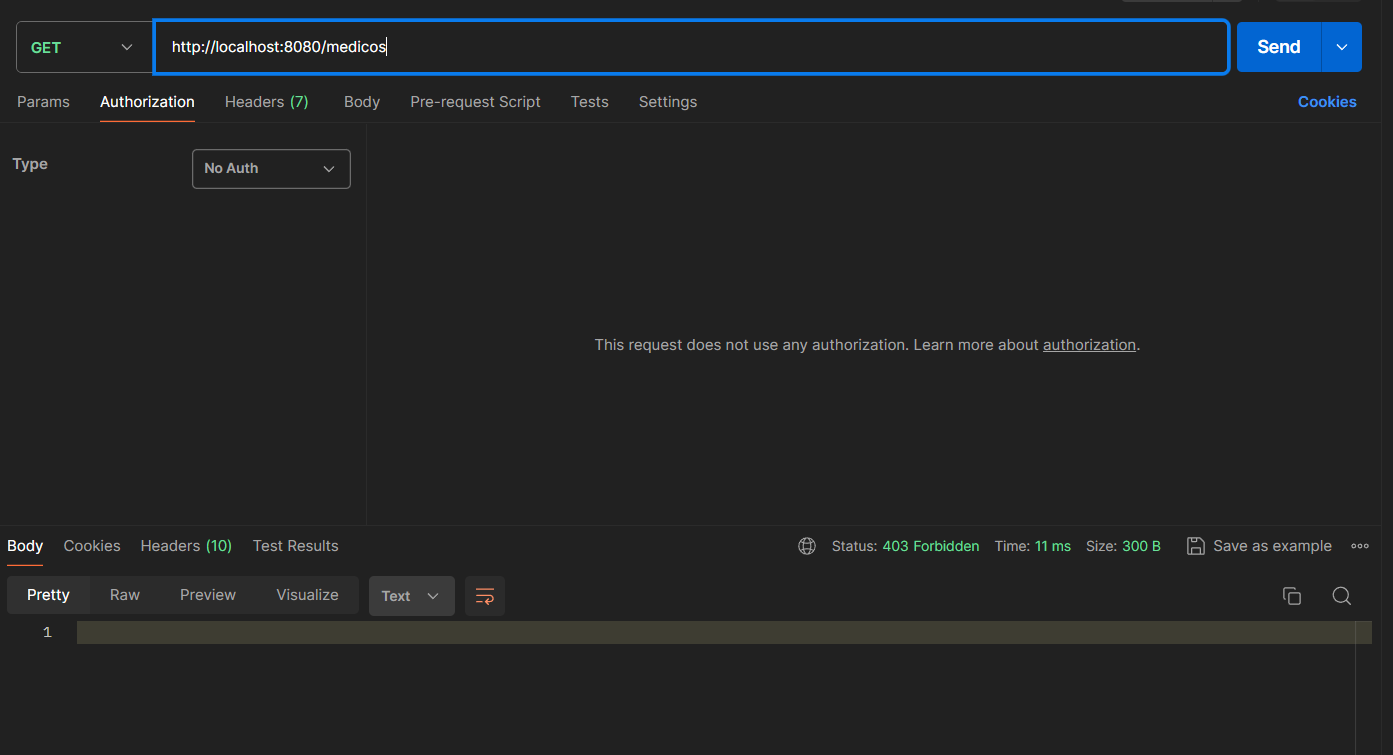Open the Test Results tab
This screenshot has height=755, width=1393.
pos(295,546)
